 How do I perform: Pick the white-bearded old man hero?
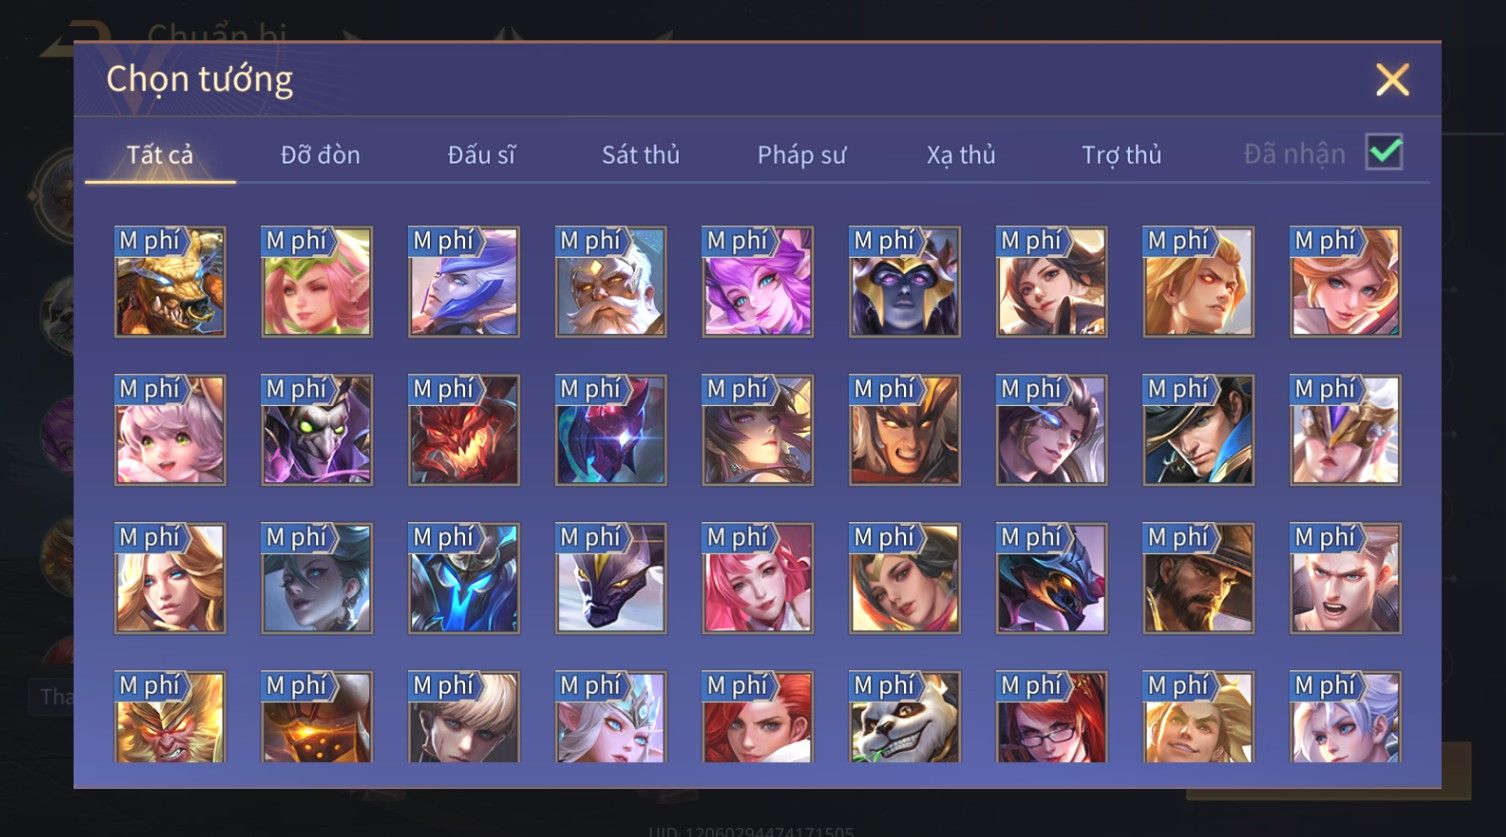click(x=611, y=282)
